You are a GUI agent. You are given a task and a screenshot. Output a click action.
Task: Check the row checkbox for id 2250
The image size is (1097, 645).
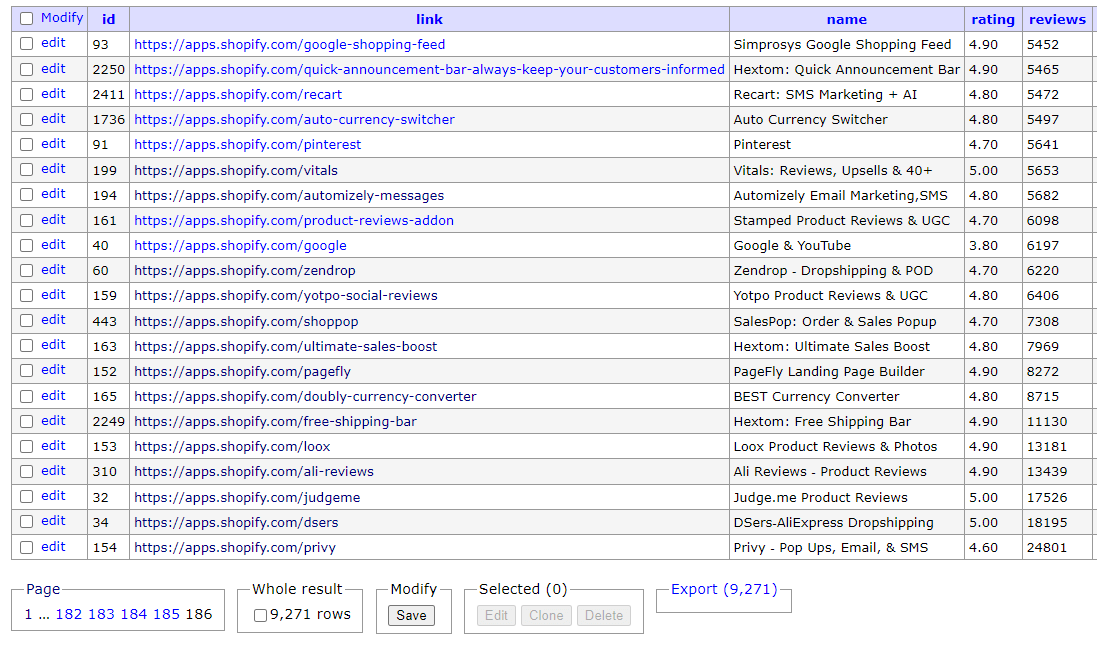[x=27, y=69]
